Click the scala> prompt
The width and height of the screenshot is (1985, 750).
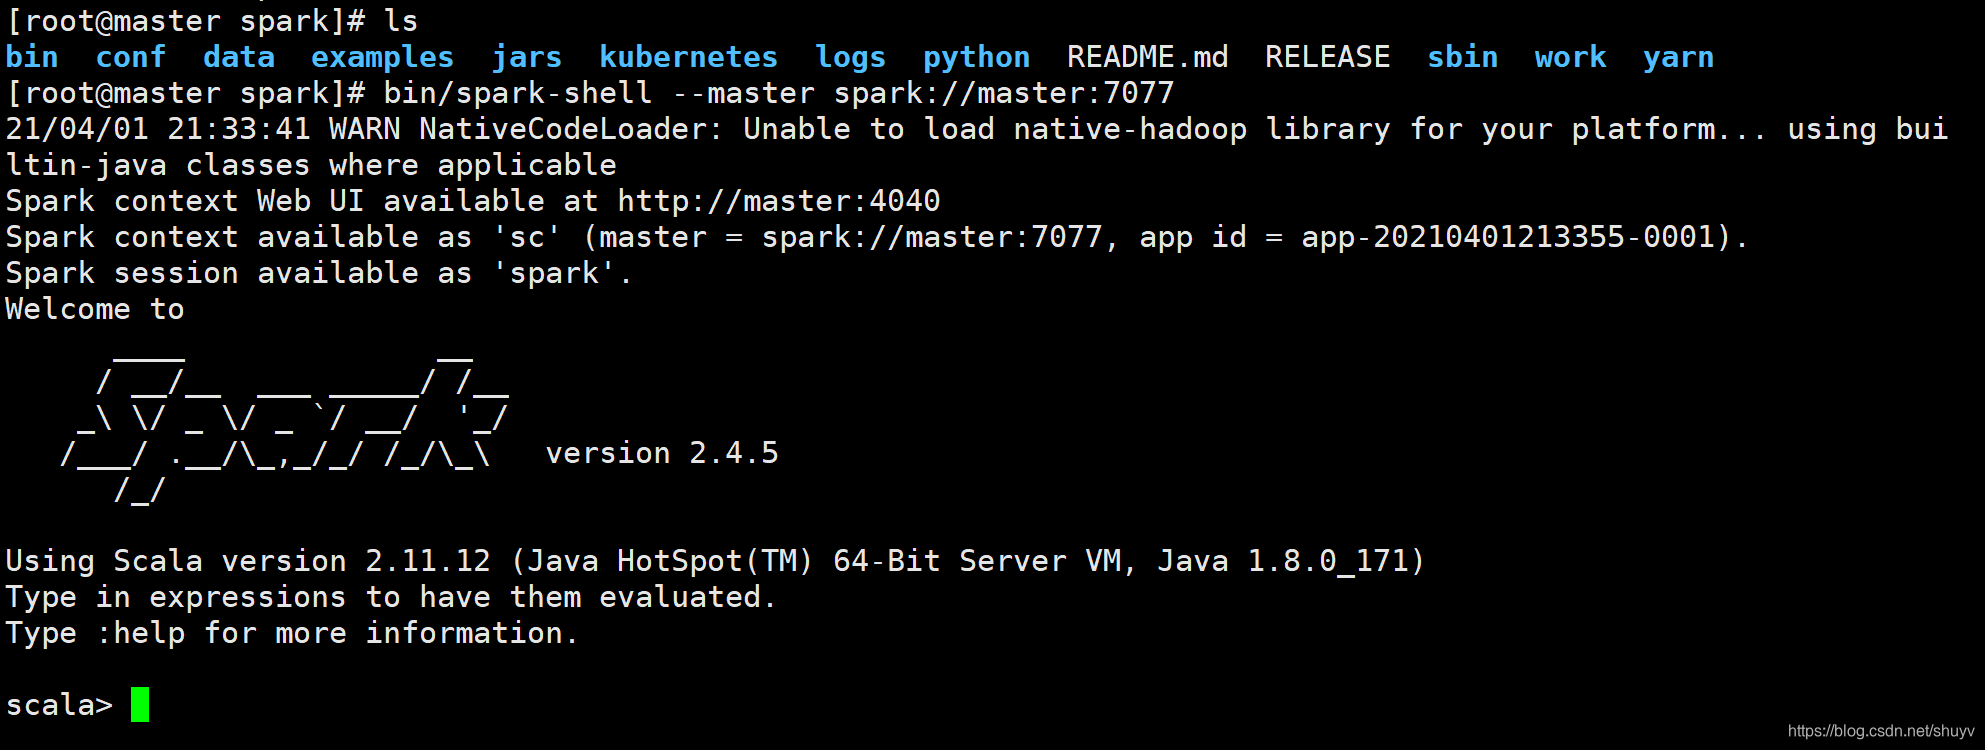[59, 705]
